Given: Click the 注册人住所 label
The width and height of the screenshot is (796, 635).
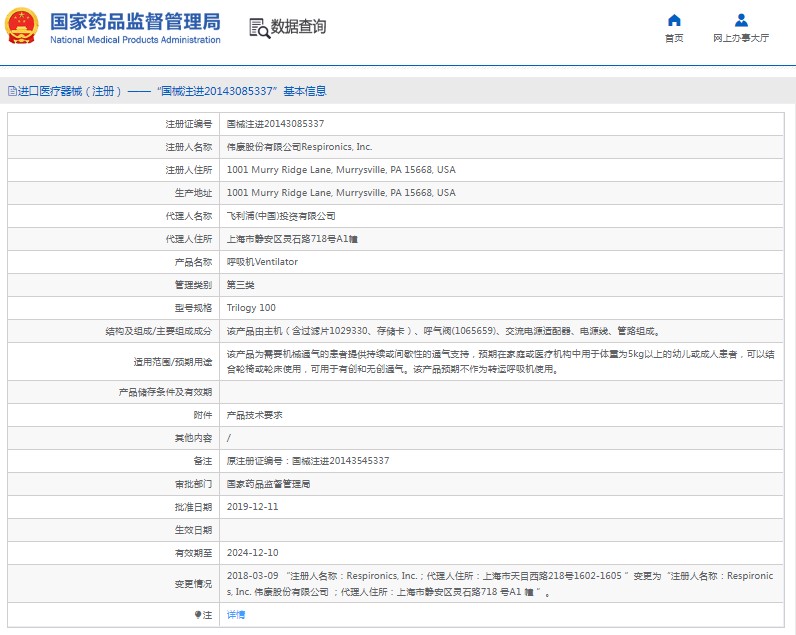Looking at the screenshot, I should tap(188, 170).
